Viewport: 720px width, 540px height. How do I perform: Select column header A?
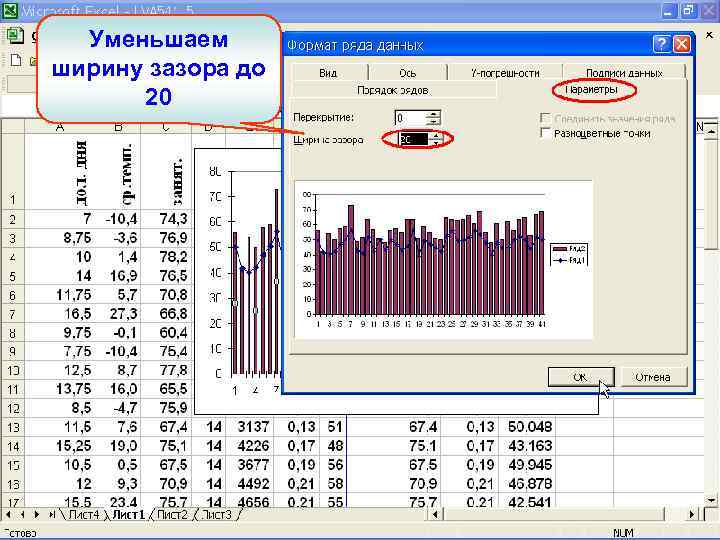[x=59, y=126]
